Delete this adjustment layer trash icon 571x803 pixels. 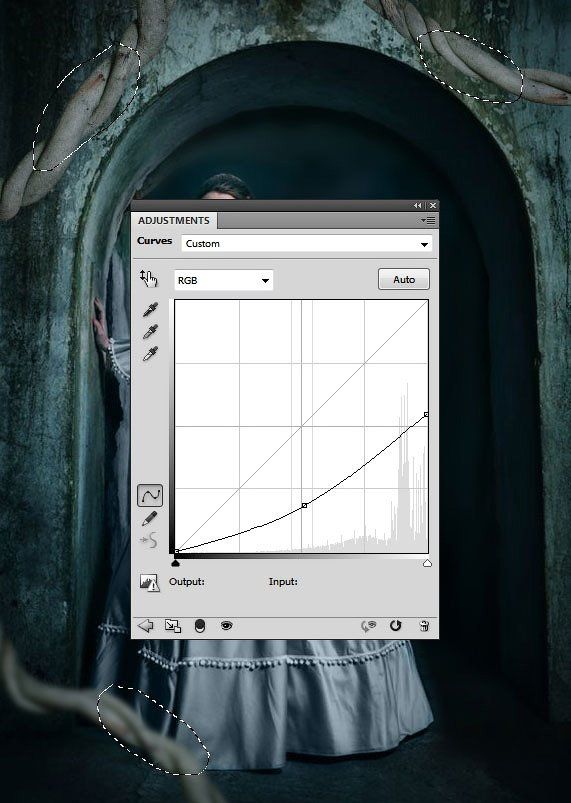click(424, 626)
